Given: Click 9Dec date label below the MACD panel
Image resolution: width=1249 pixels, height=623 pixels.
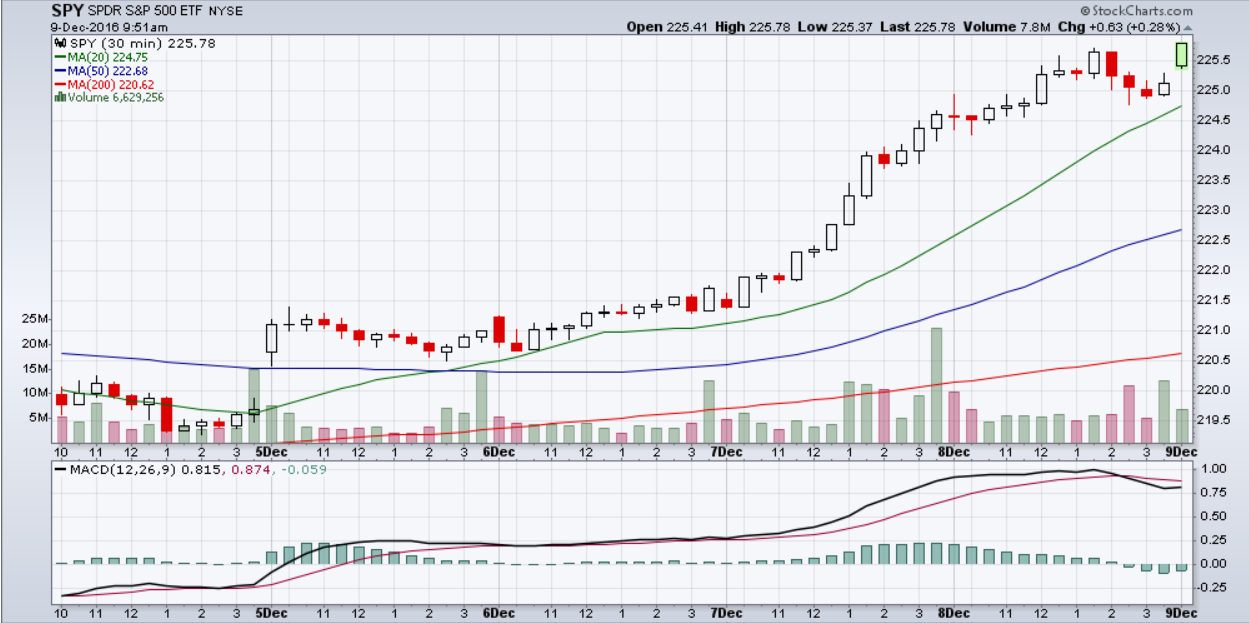Looking at the screenshot, I should [x=1182, y=612].
